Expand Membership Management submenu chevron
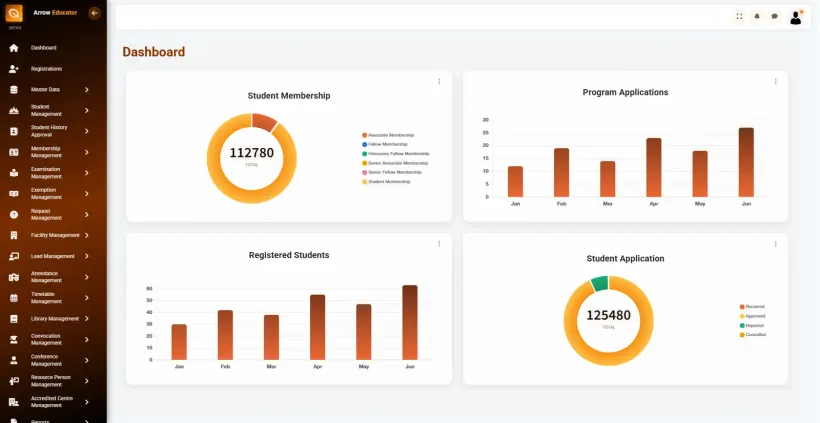The image size is (820, 423). pos(87,152)
